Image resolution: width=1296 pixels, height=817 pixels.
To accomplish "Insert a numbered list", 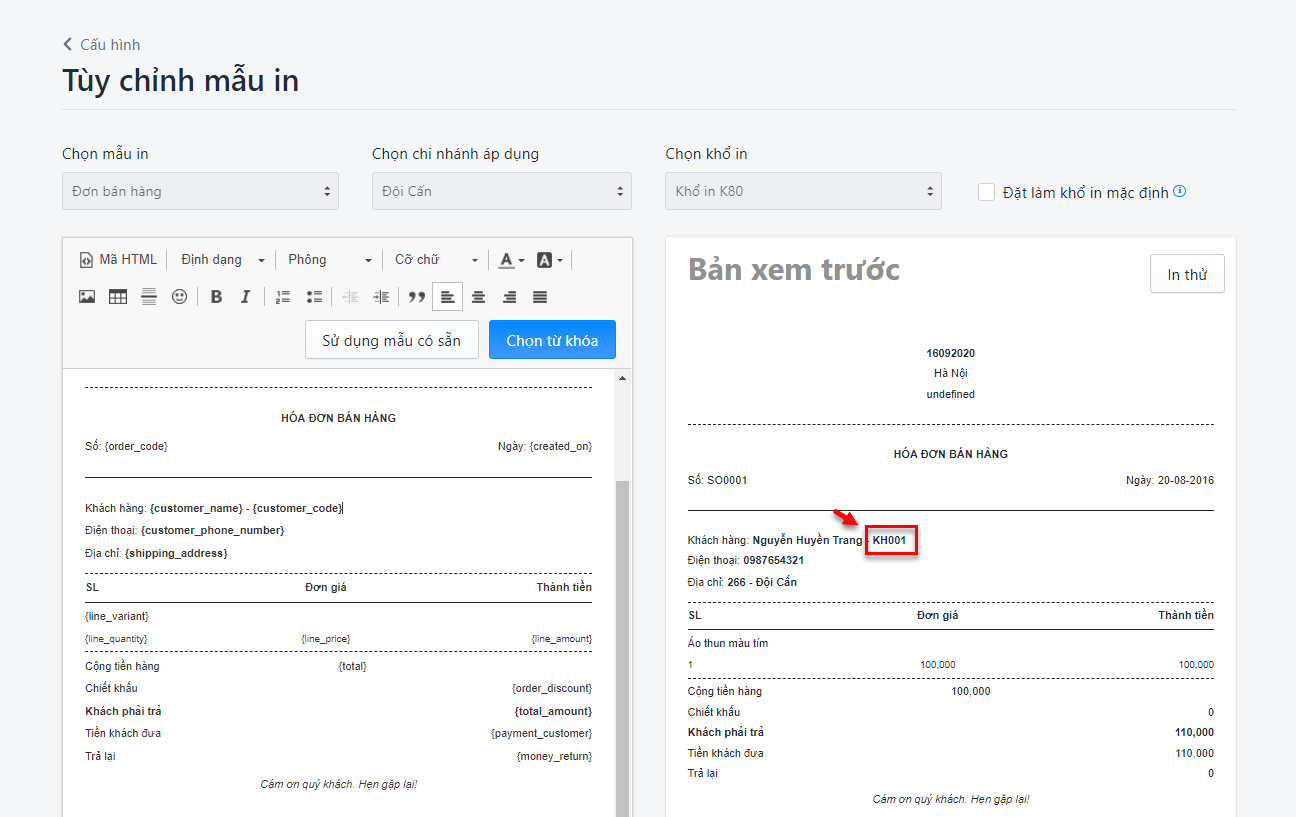I will coord(283,297).
